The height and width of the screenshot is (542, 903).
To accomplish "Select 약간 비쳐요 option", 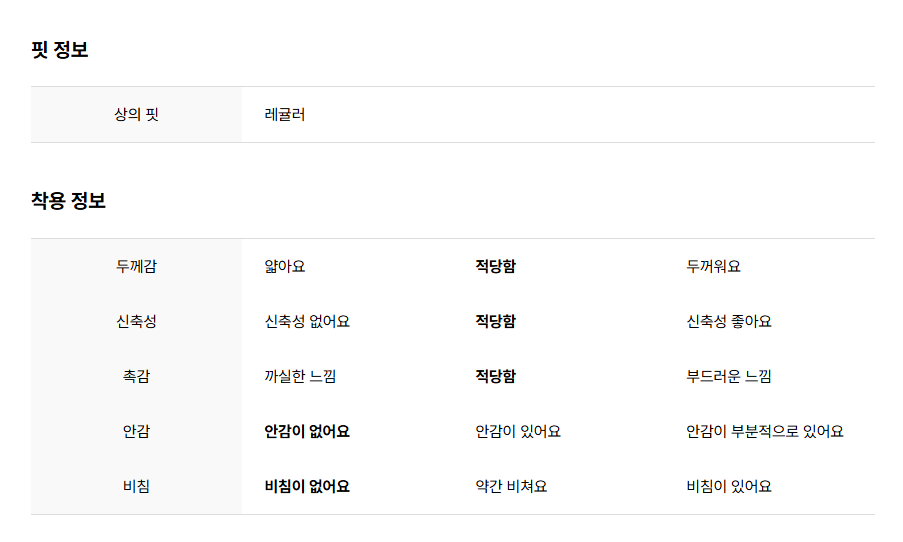I will coord(511,486).
